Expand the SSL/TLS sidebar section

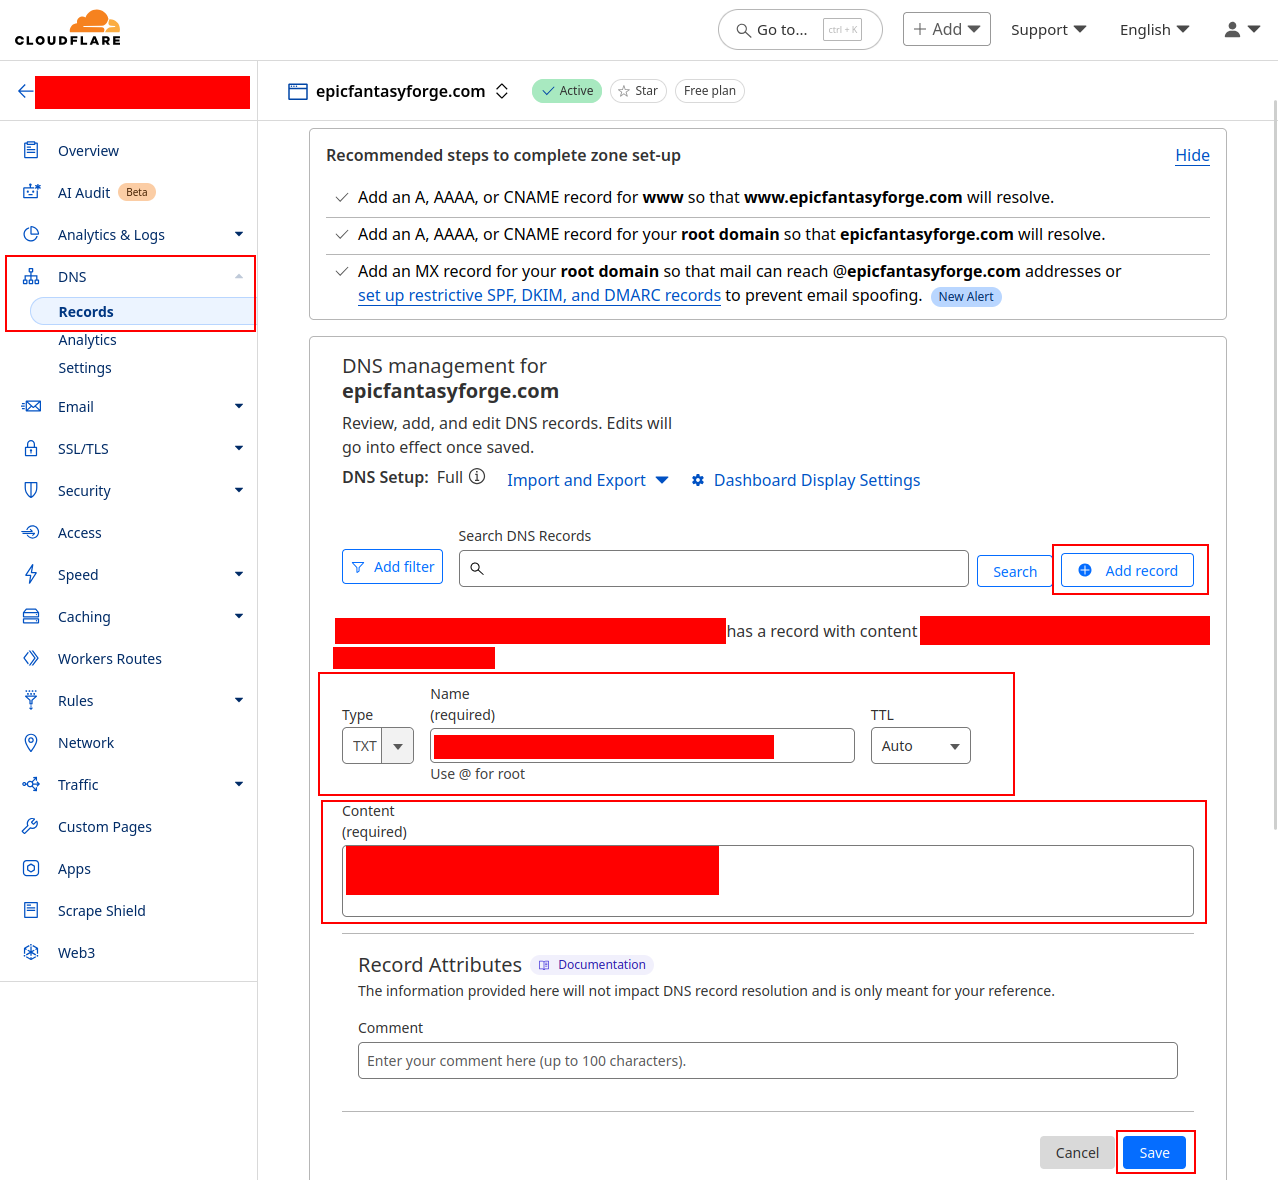coord(239,448)
